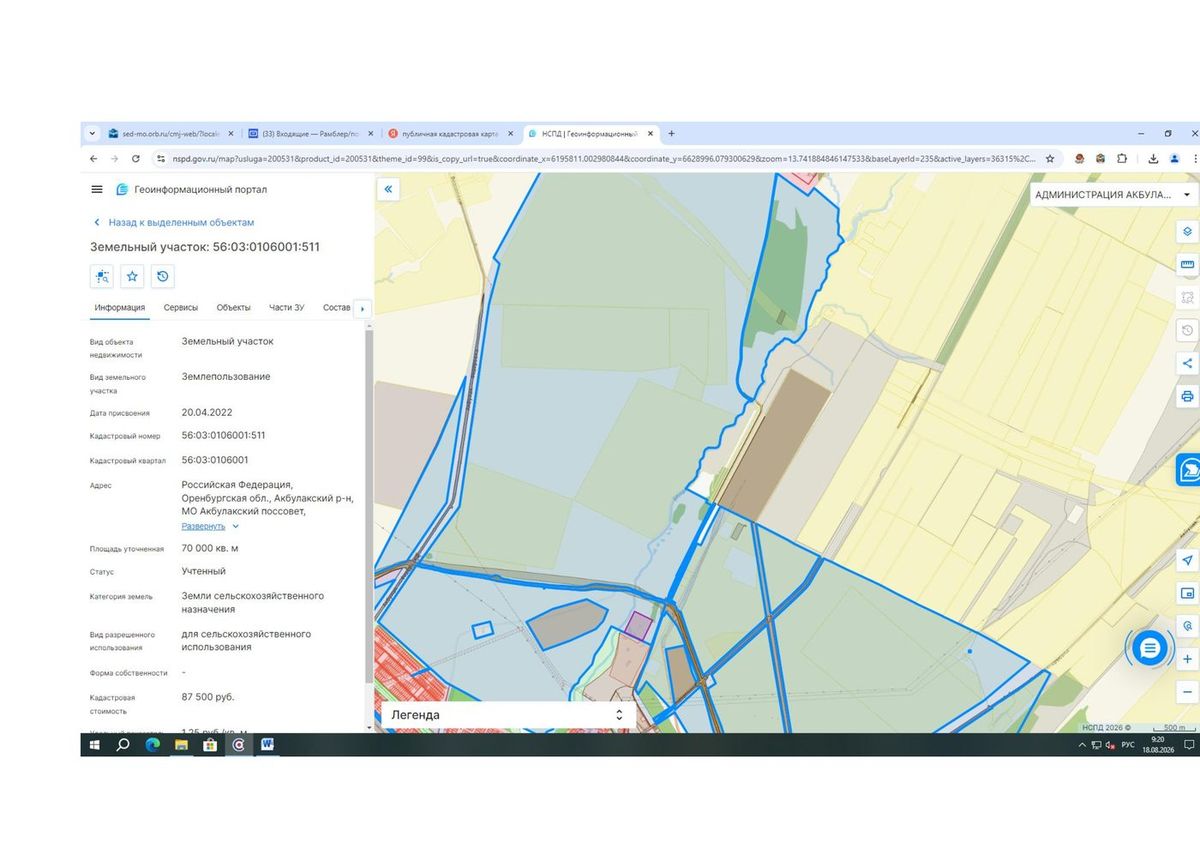Image resolution: width=1200 pixels, height=849 pixels.
Task: Switch to the Объекты tab
Action: (x=234, y=307)
